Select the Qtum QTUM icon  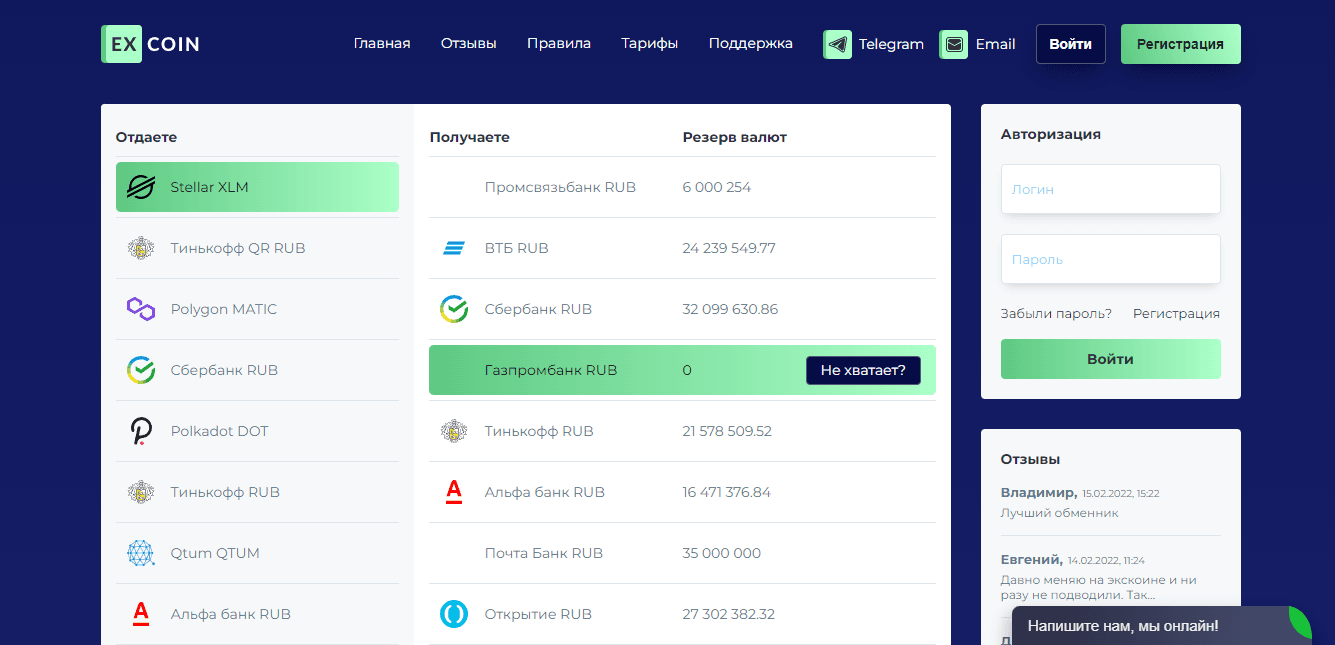tap(141, 553)
